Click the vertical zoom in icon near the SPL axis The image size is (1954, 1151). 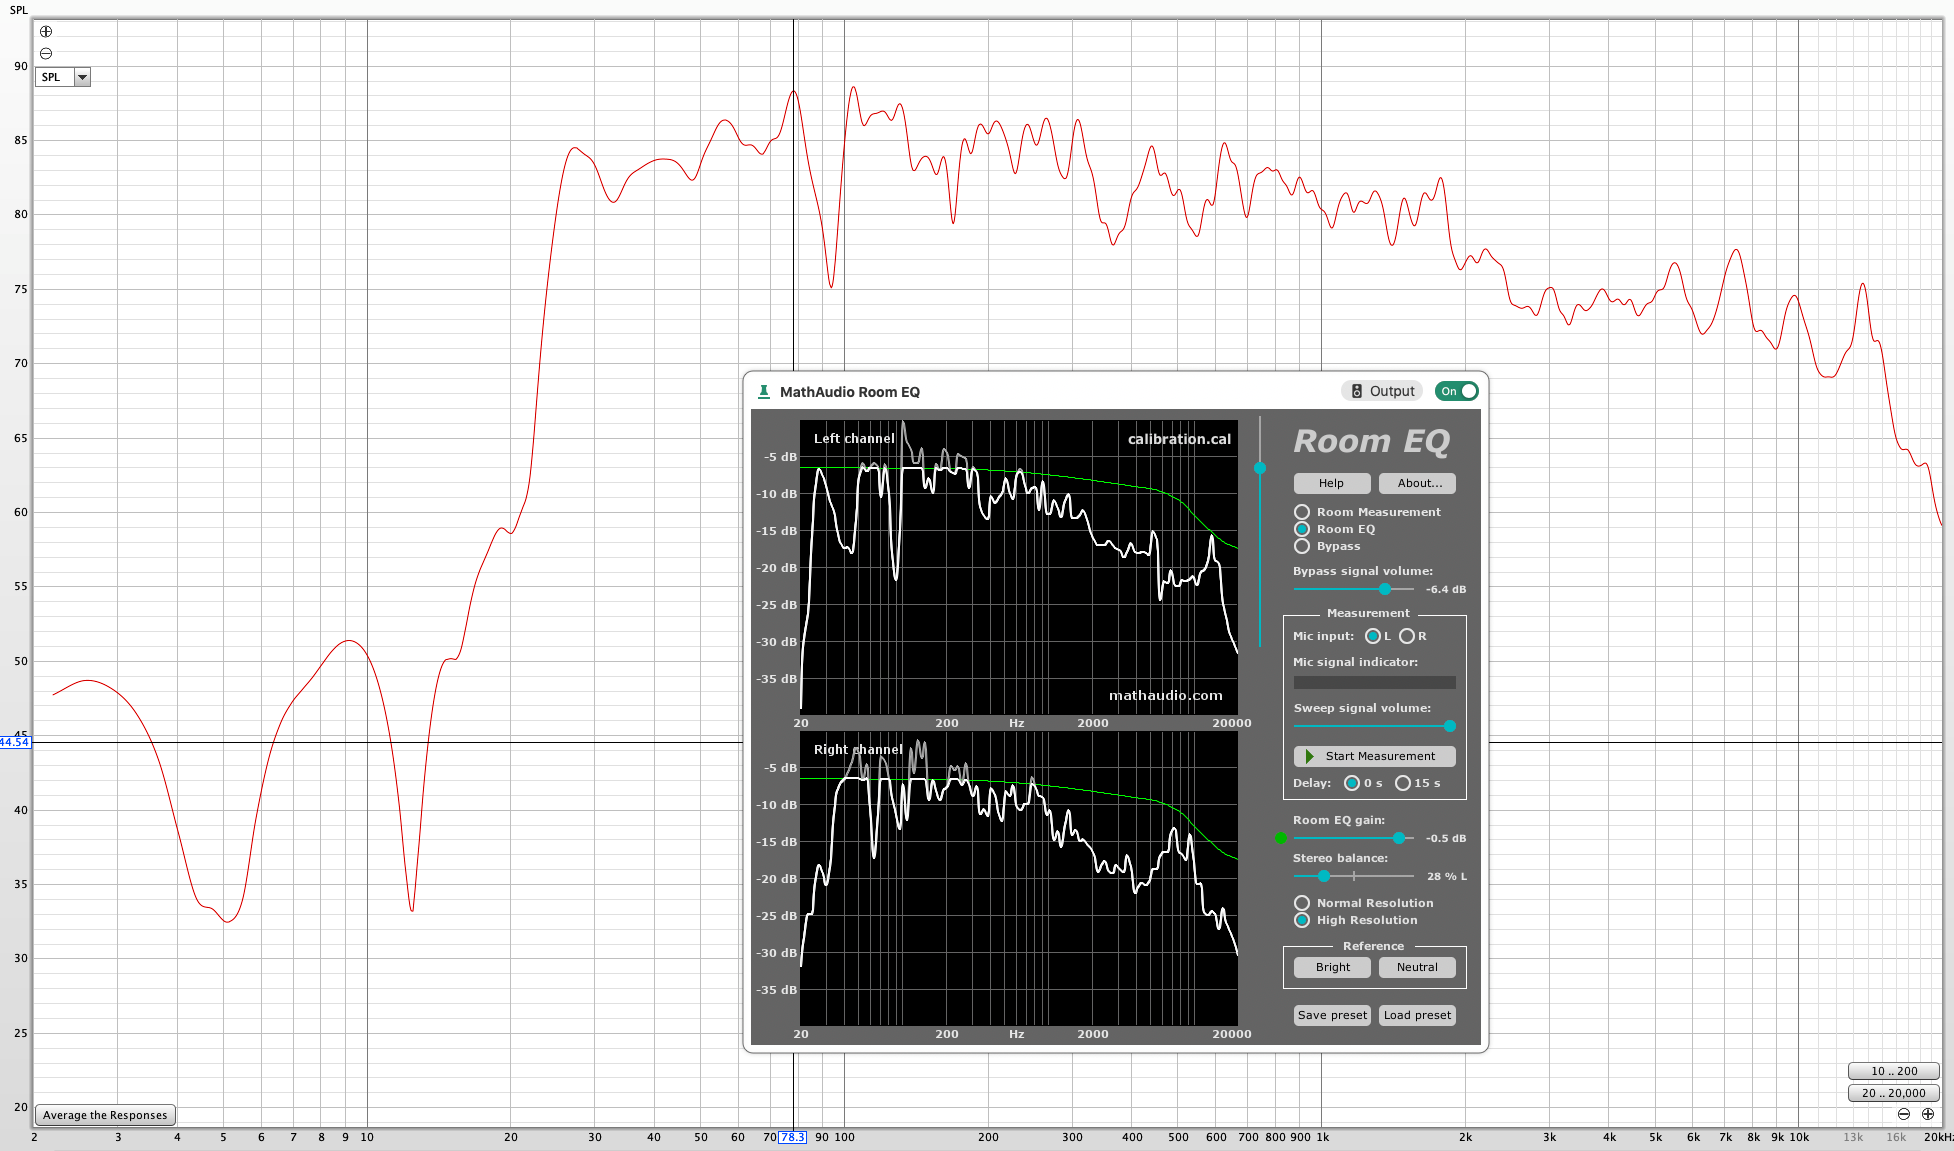coord(46,32)
